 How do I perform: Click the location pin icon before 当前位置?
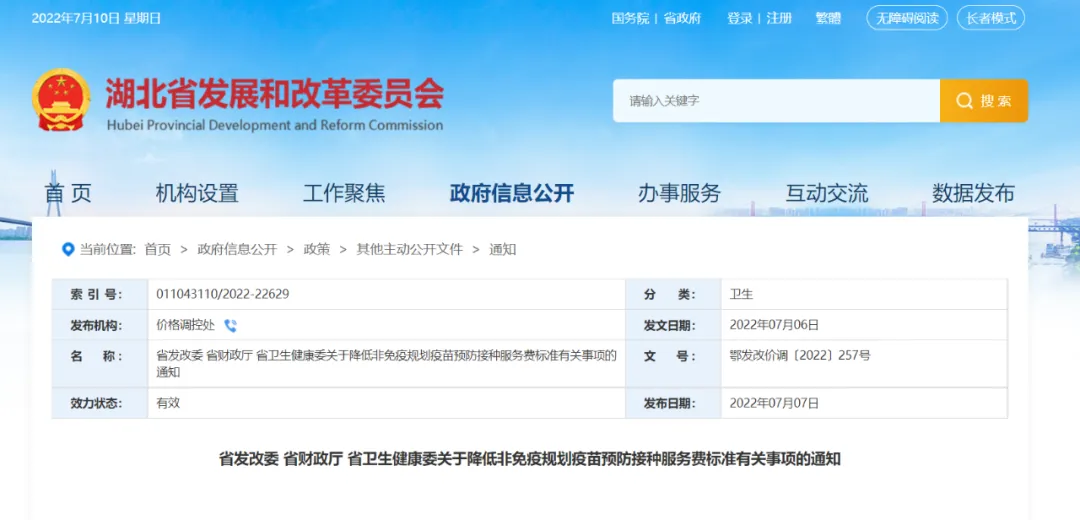pos(68,249)
